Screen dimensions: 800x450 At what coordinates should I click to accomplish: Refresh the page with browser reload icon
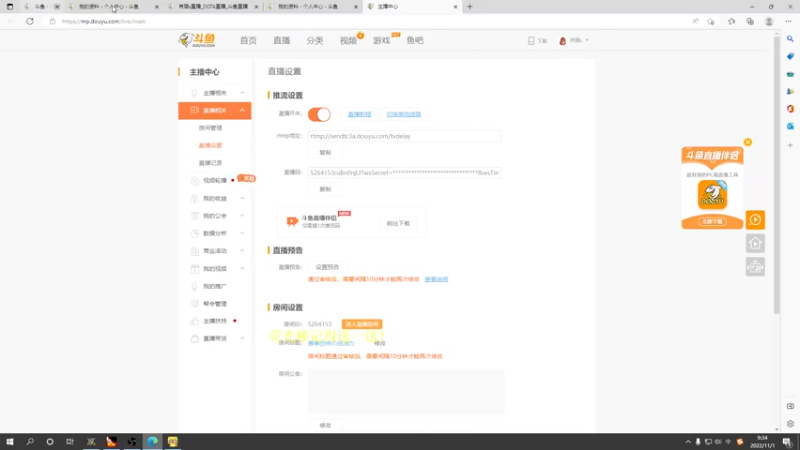point(30,21)
